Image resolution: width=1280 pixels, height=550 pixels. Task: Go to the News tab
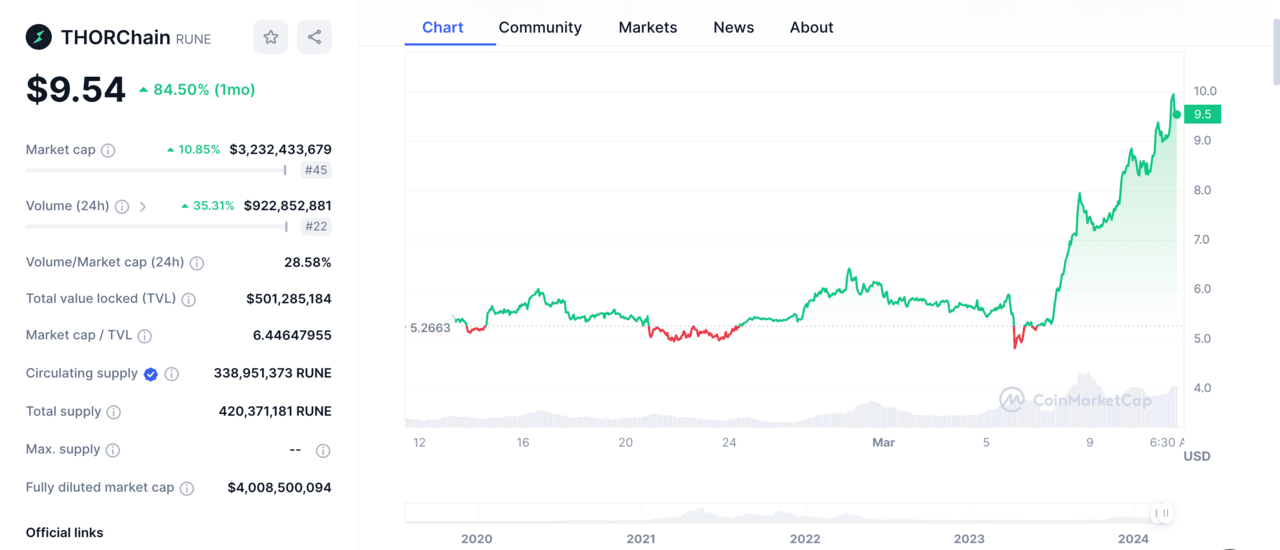(x=733, y=27)
